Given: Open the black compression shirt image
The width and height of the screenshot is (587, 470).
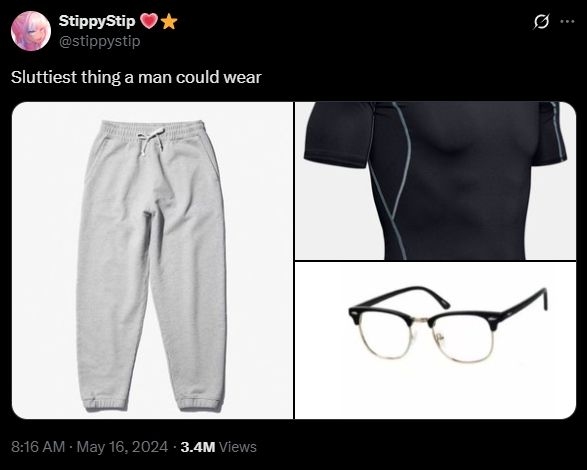Looking at the screenshot, I should pyautogui.click(x=435, y=181).
